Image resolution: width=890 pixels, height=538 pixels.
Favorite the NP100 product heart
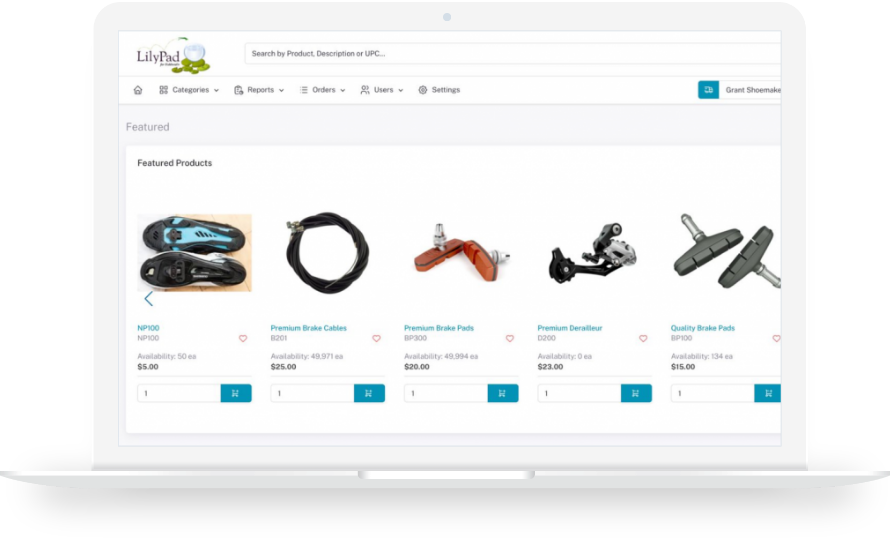pos(243,338)
